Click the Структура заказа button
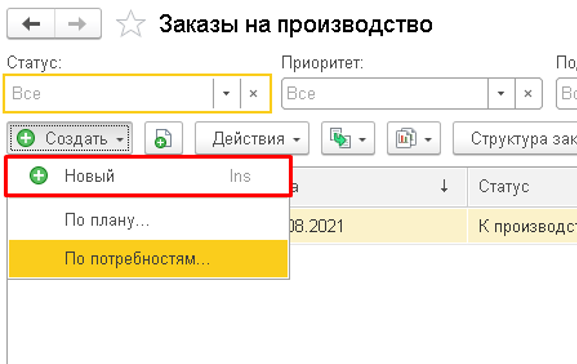This screenshot has height=364, width=577. [515, 139]
